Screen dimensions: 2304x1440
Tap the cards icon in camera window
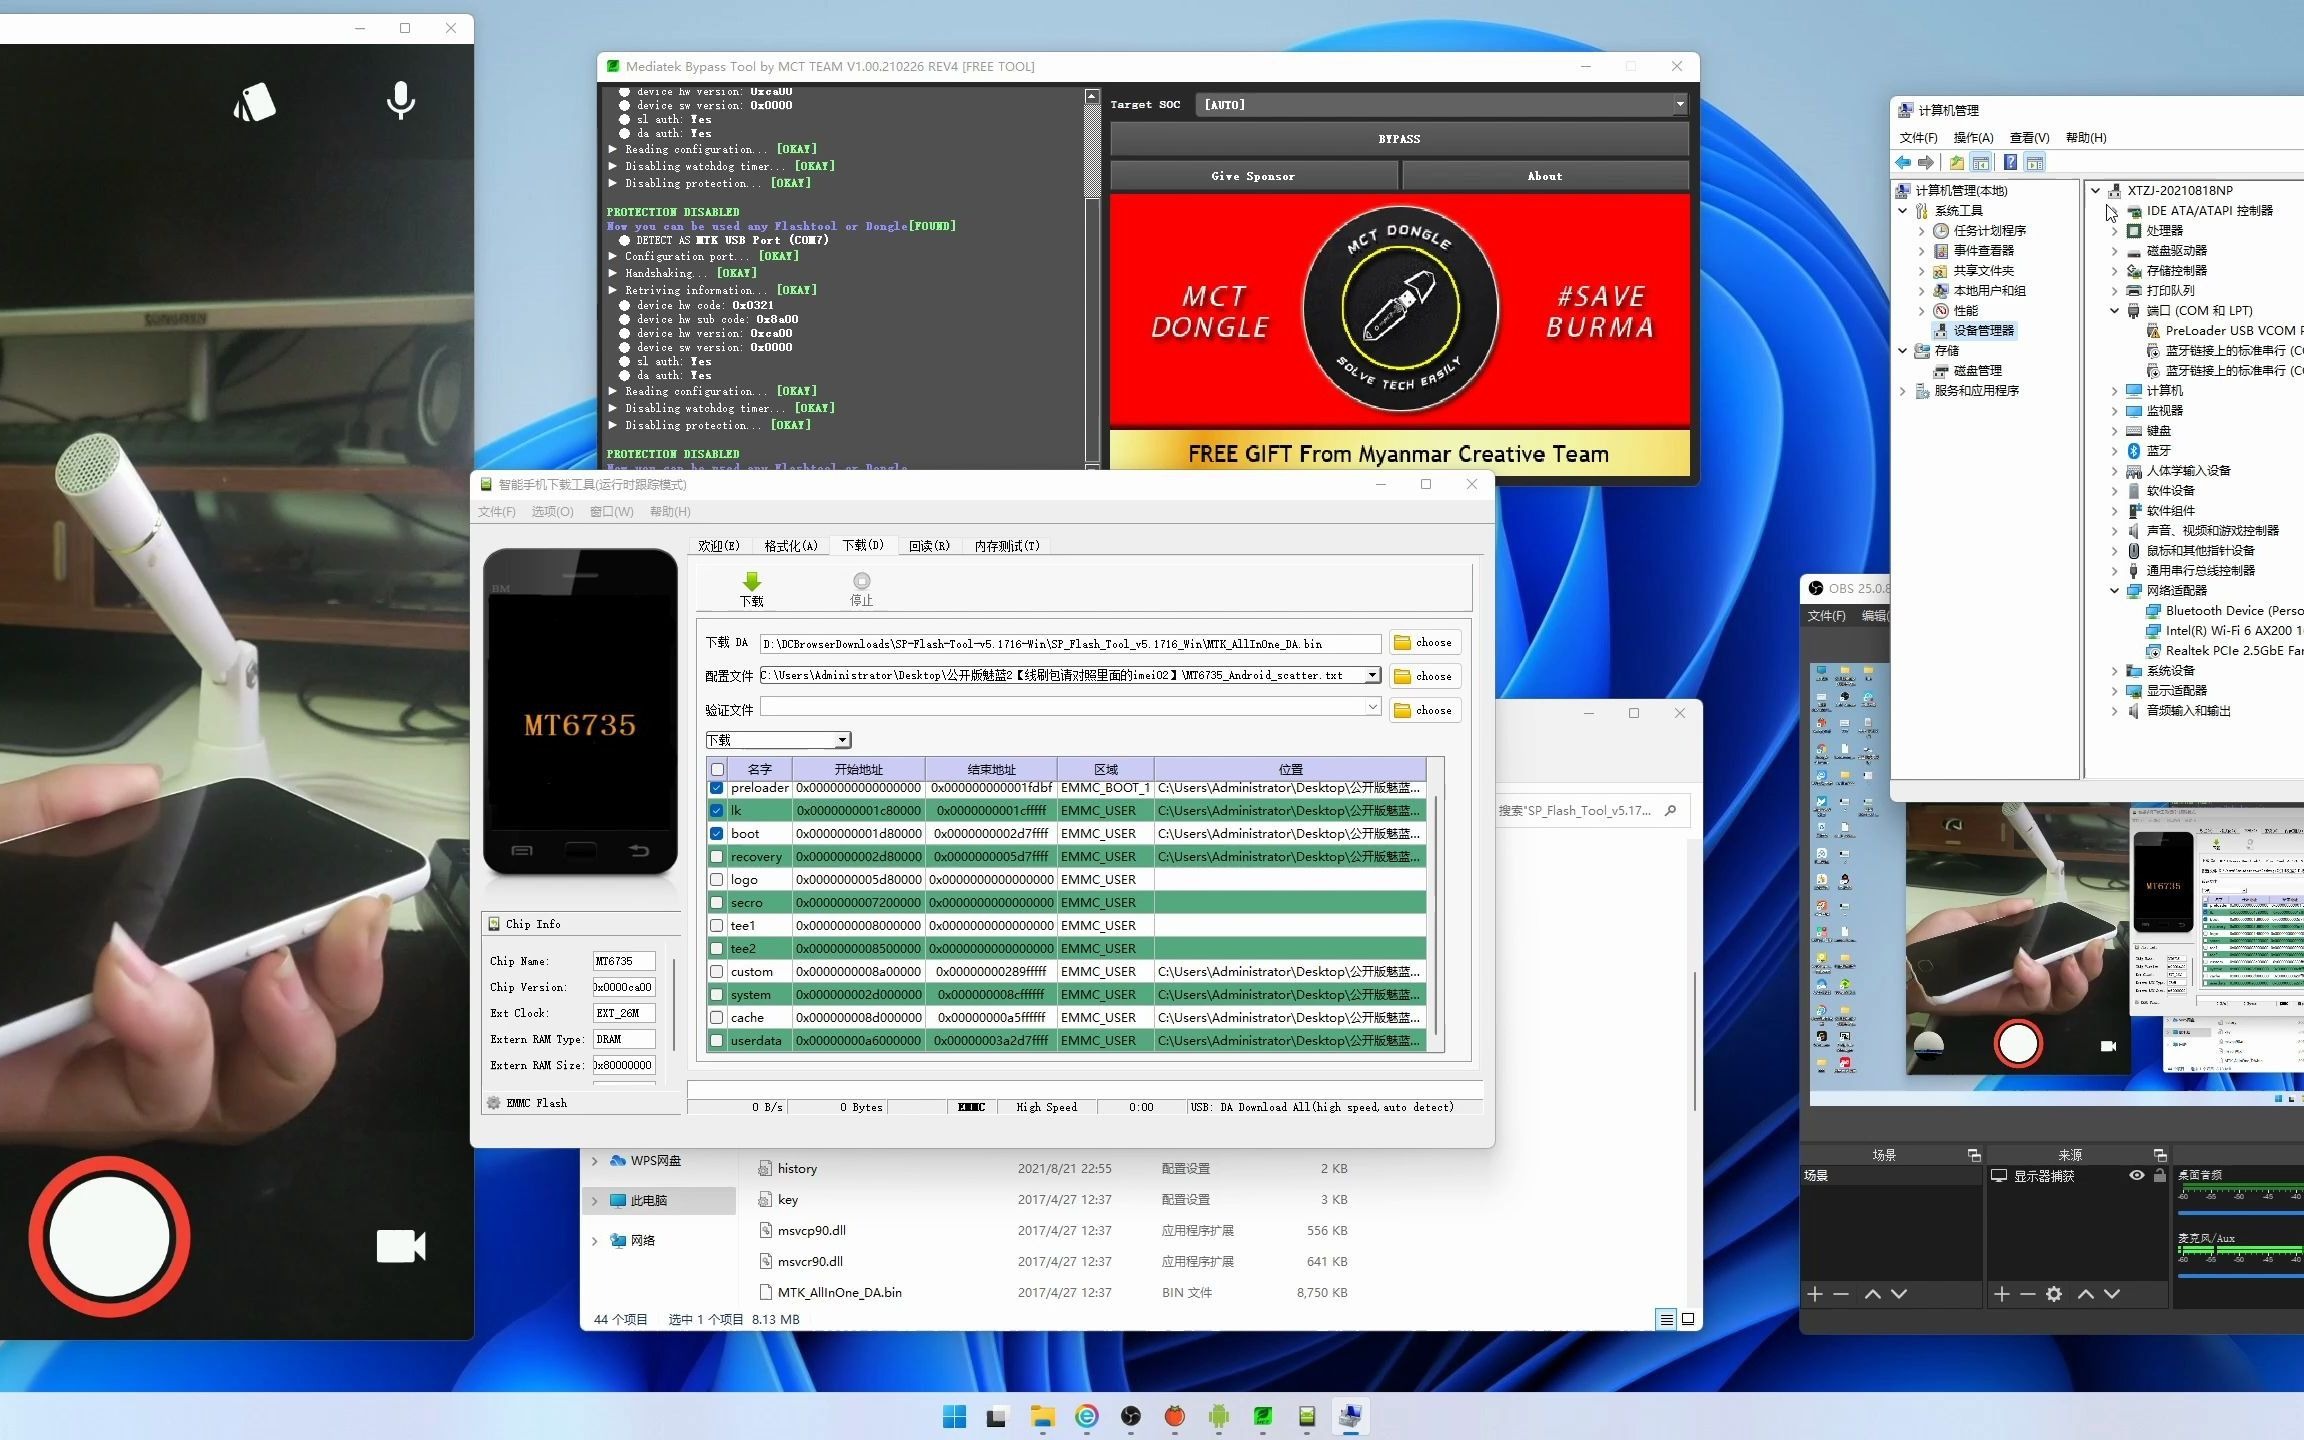[255, 102]
